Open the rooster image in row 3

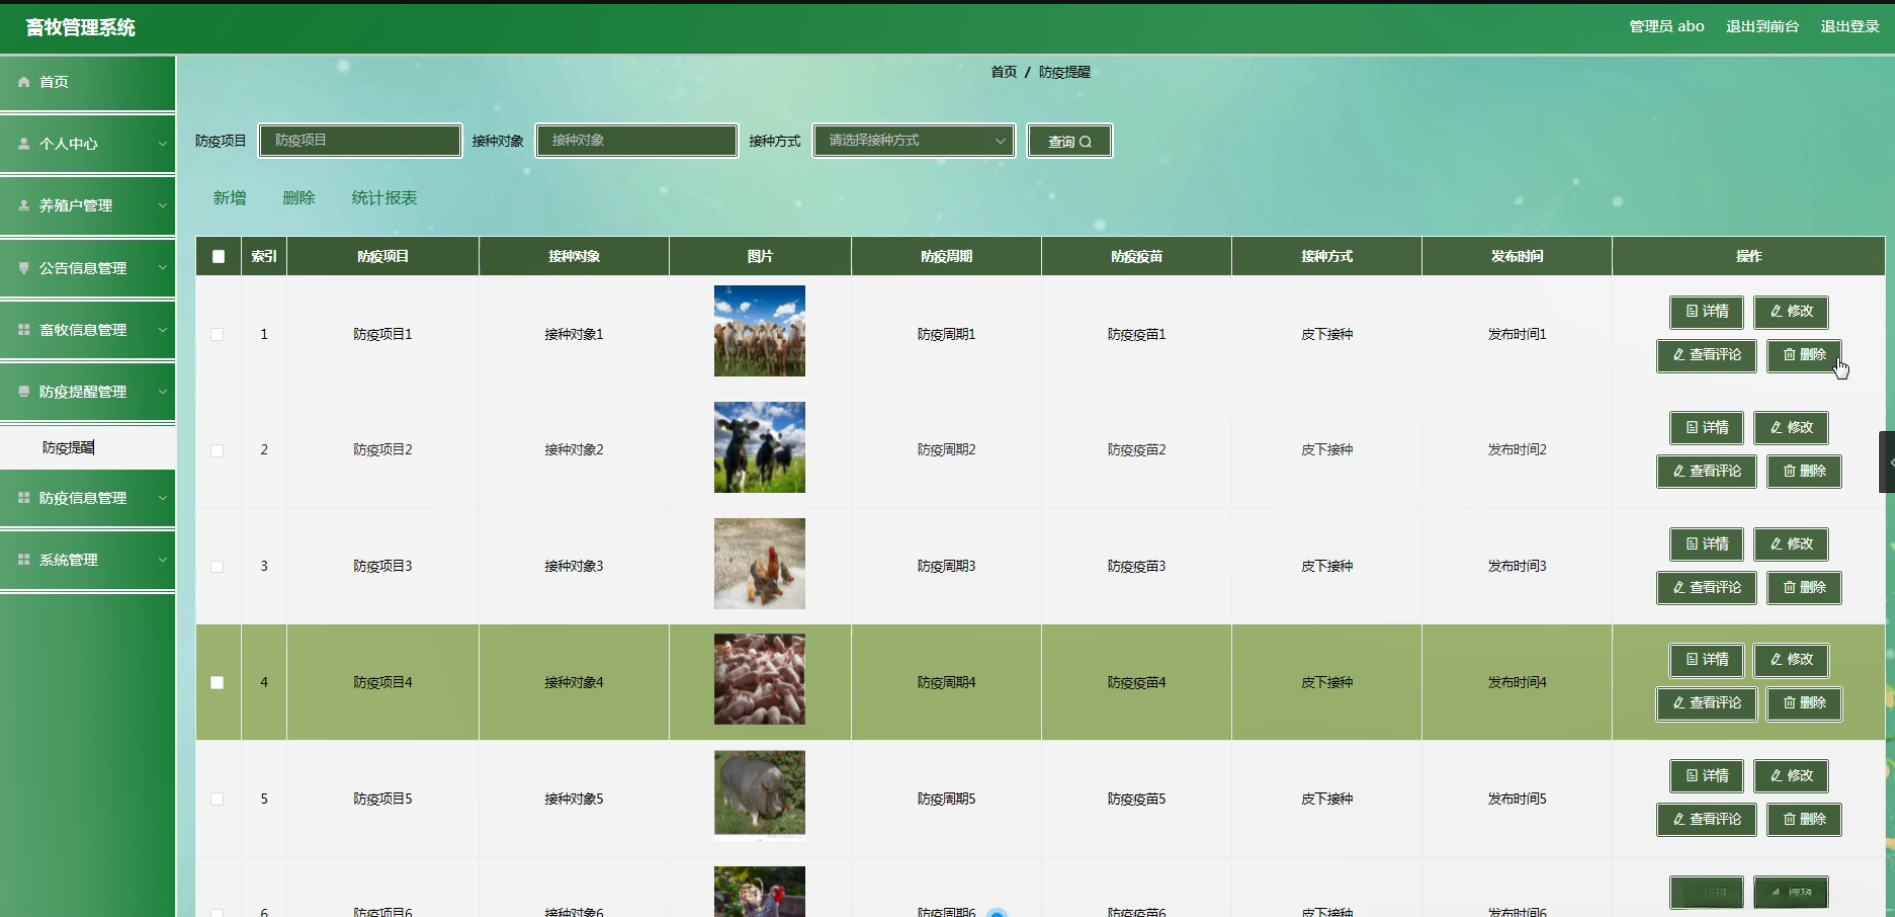(759, 563)
